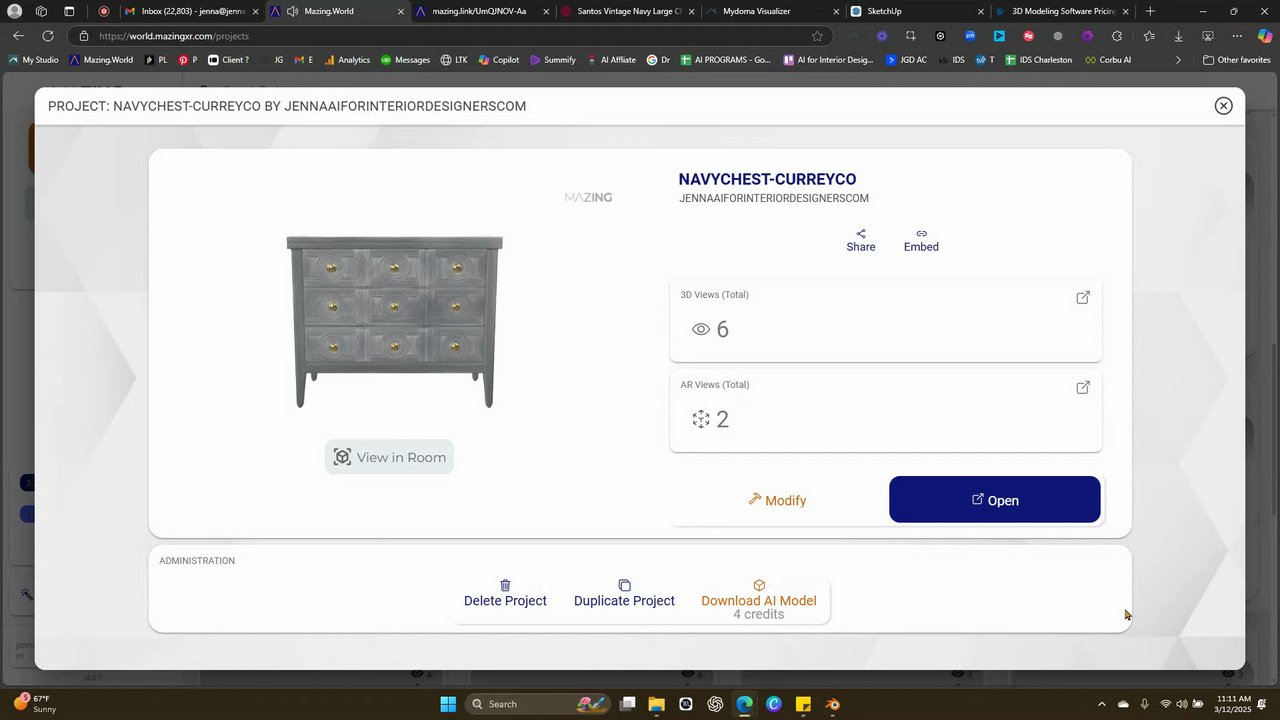The width and height of the screenshot is (1280, 720).
Task: Open the Mazing.World bookmark
Action: pyautogui.click(x=101, y=60)
